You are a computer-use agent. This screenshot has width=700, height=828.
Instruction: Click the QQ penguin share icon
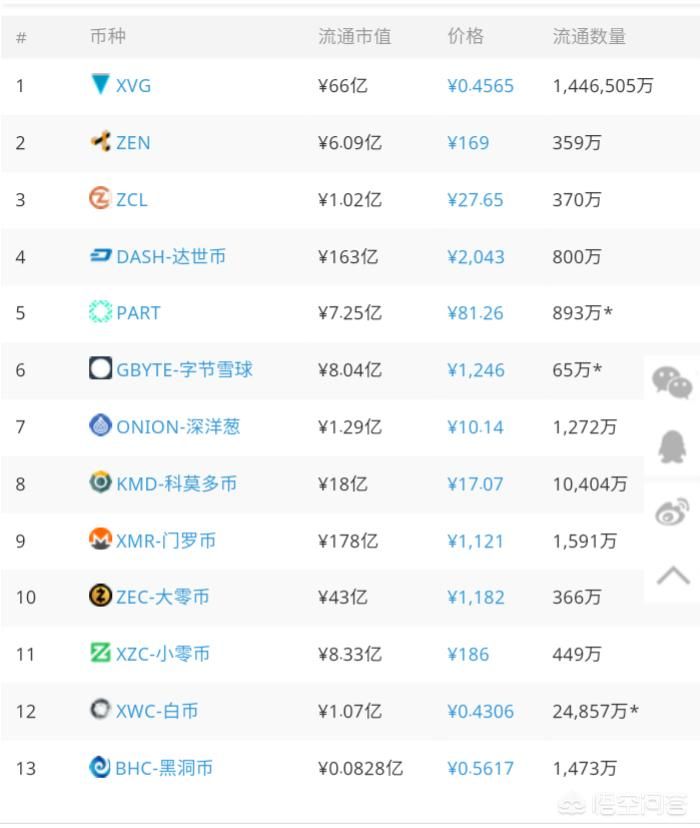tap(672, 446)
